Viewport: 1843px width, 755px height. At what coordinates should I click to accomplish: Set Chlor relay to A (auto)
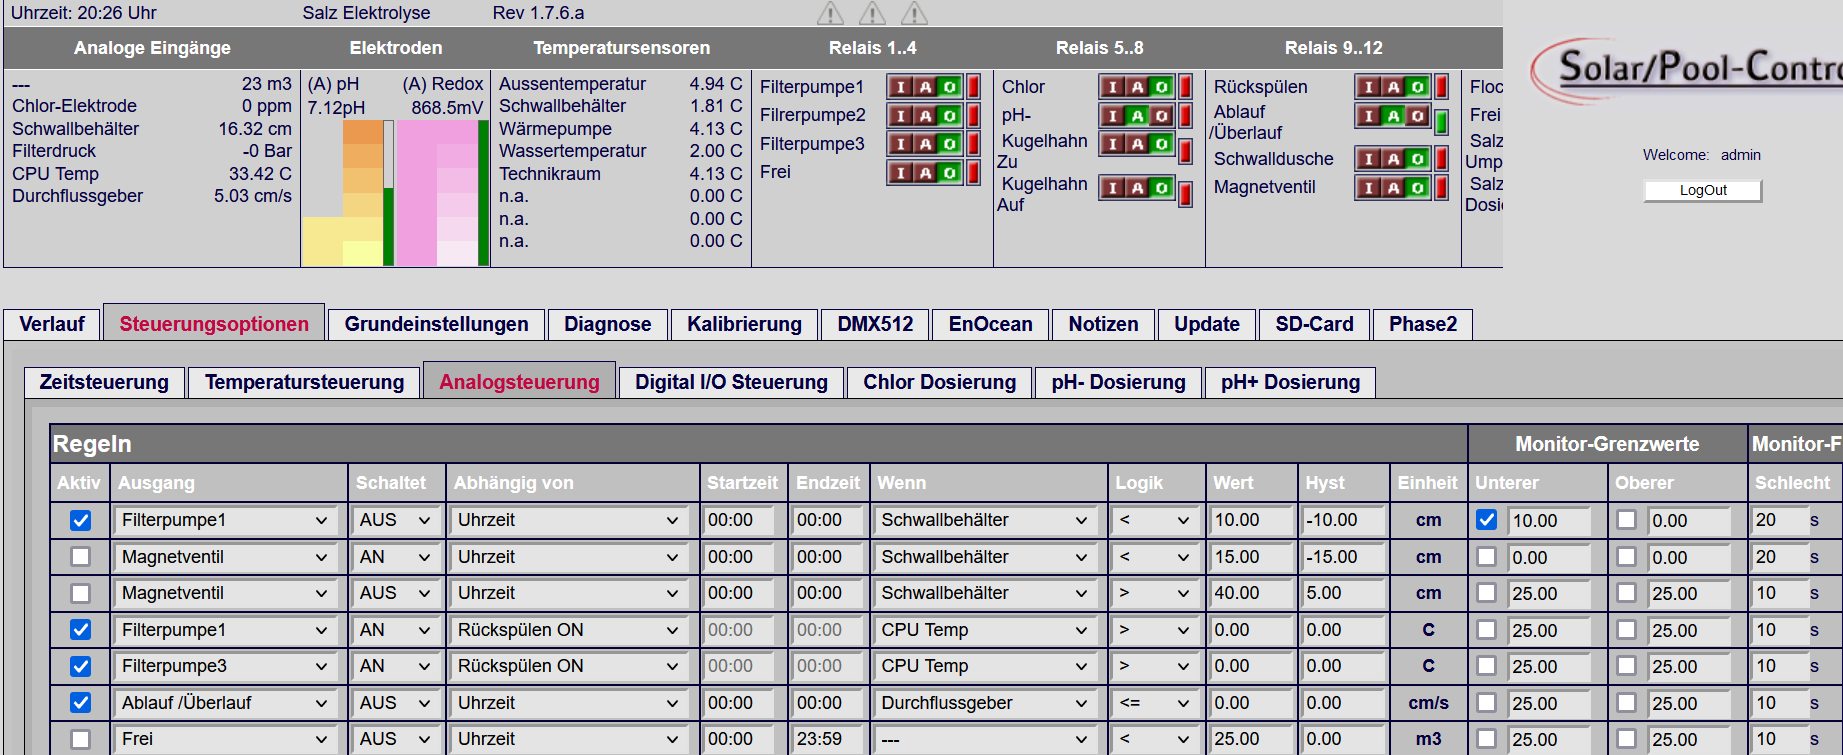click(1138, 87)
